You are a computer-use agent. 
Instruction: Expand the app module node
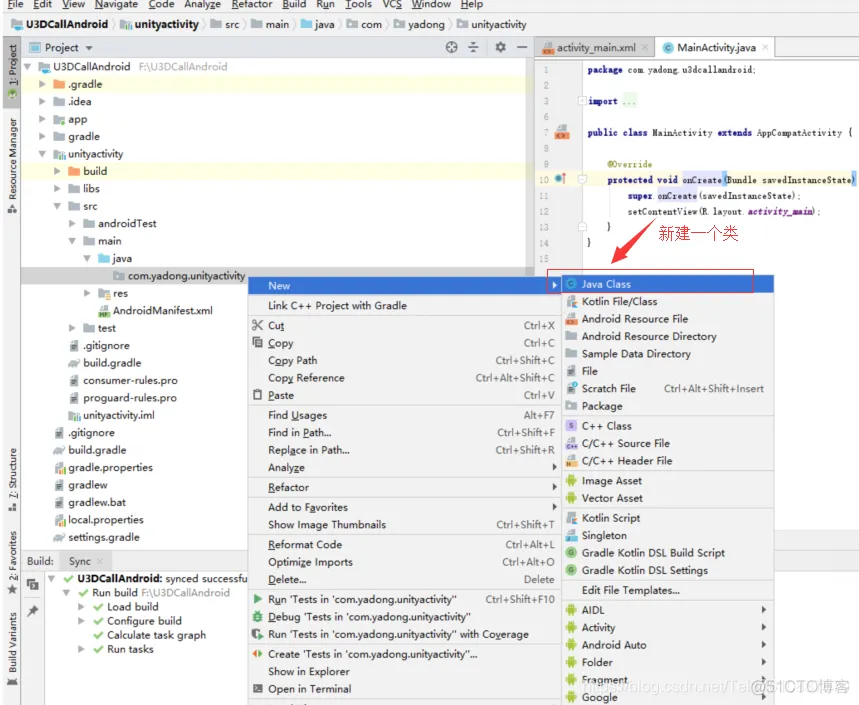coord(42,119)
